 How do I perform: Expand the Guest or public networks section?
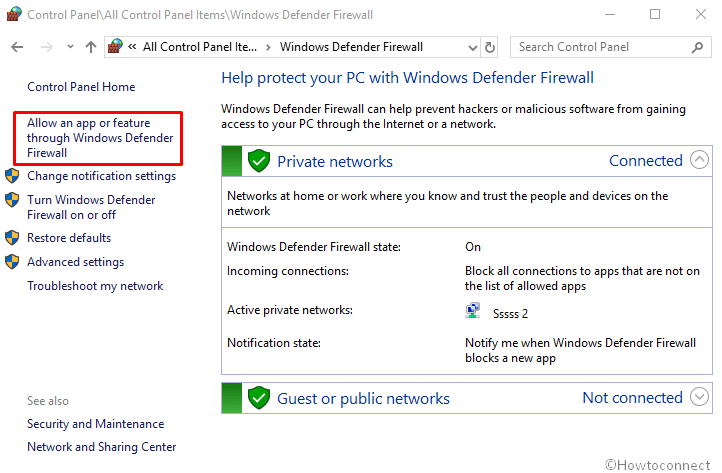(699, 397)
